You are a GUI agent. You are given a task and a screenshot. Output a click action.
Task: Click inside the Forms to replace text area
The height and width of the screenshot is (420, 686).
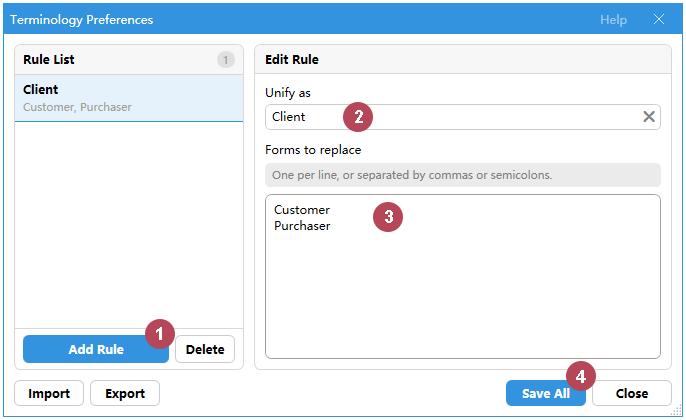pos(463,276)
